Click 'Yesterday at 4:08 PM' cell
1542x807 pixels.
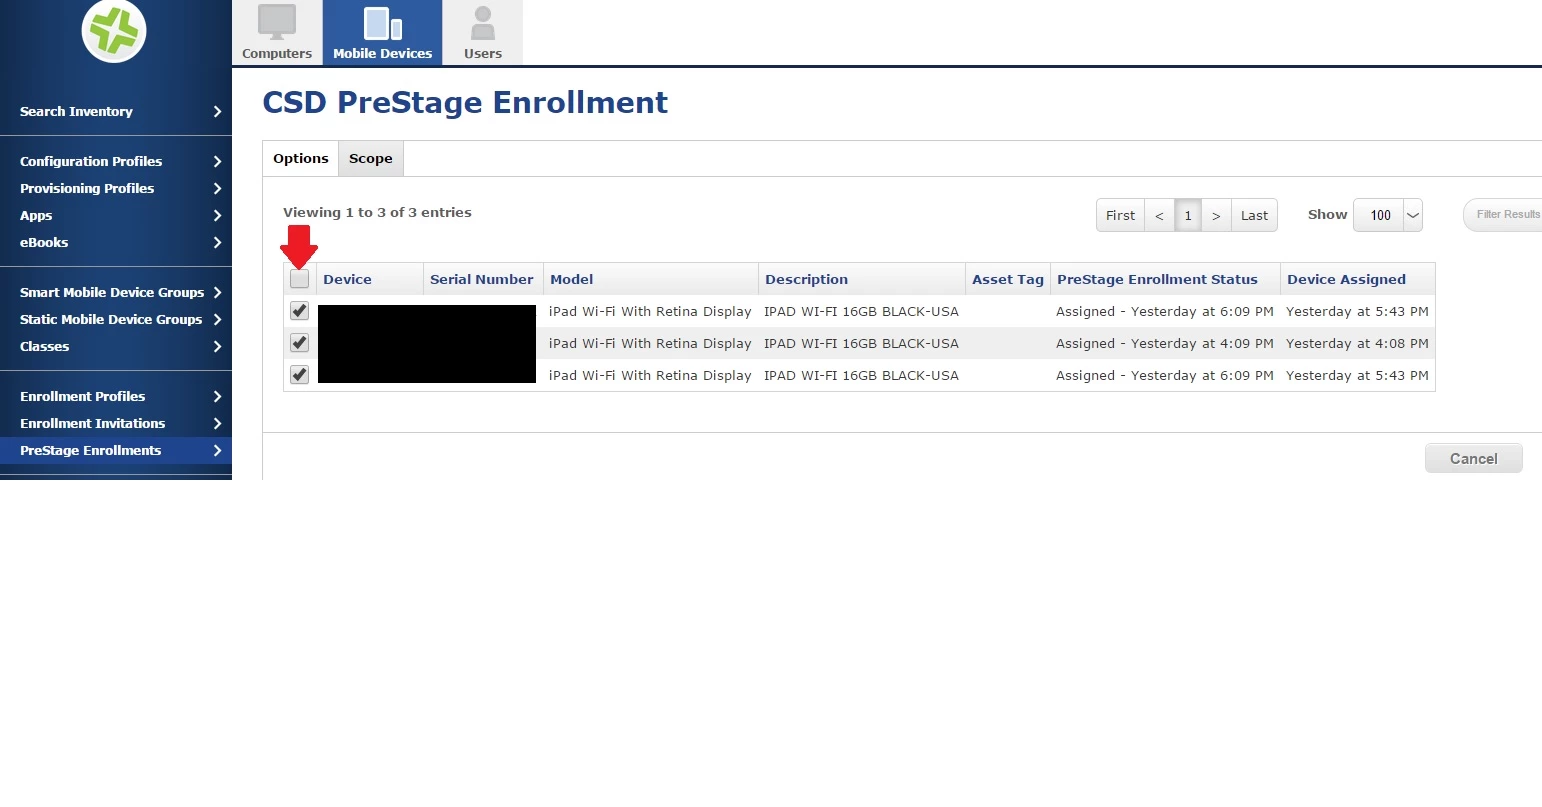coord(1357,343)
